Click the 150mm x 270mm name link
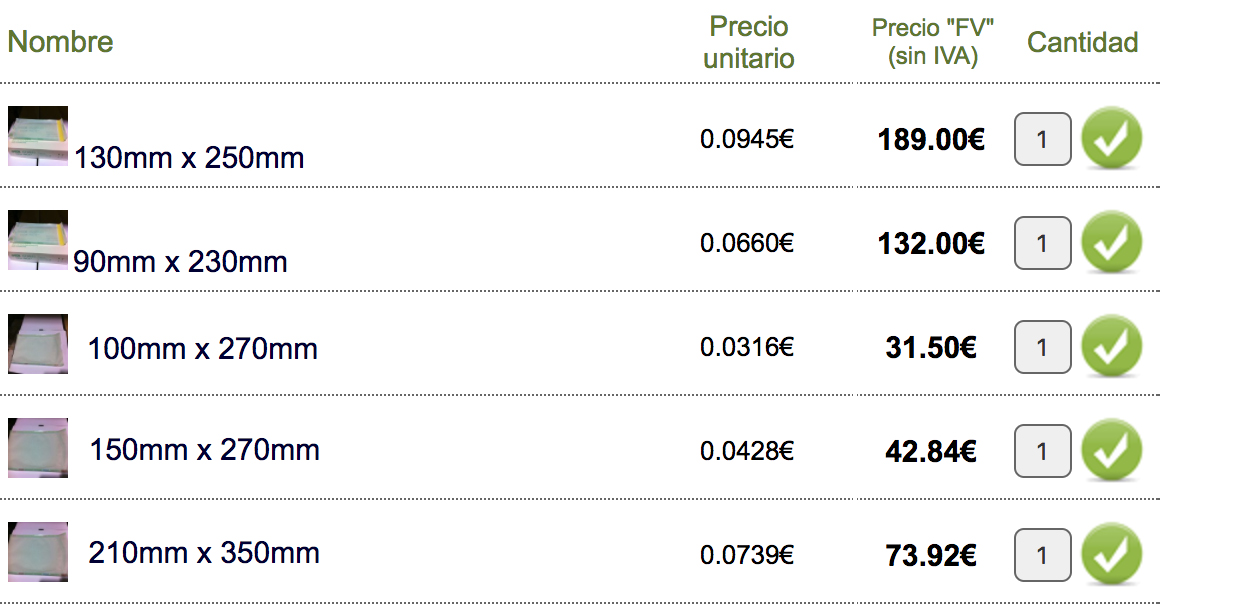Image resolution: width=1253 pixels, height=604 pixels. pyautogui.click(x=205, y=450)
